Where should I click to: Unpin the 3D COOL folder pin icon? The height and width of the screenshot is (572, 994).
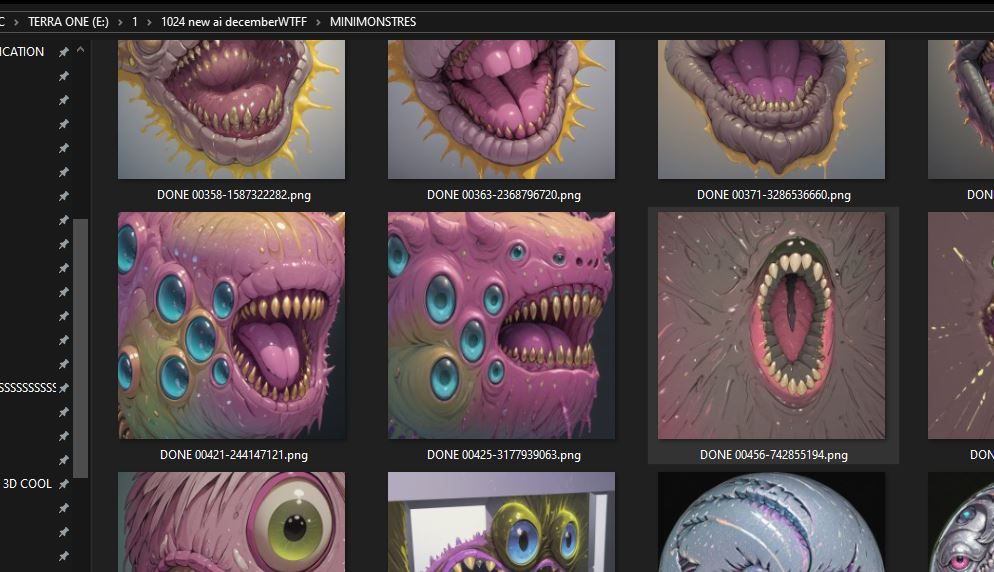pos(63,484)
